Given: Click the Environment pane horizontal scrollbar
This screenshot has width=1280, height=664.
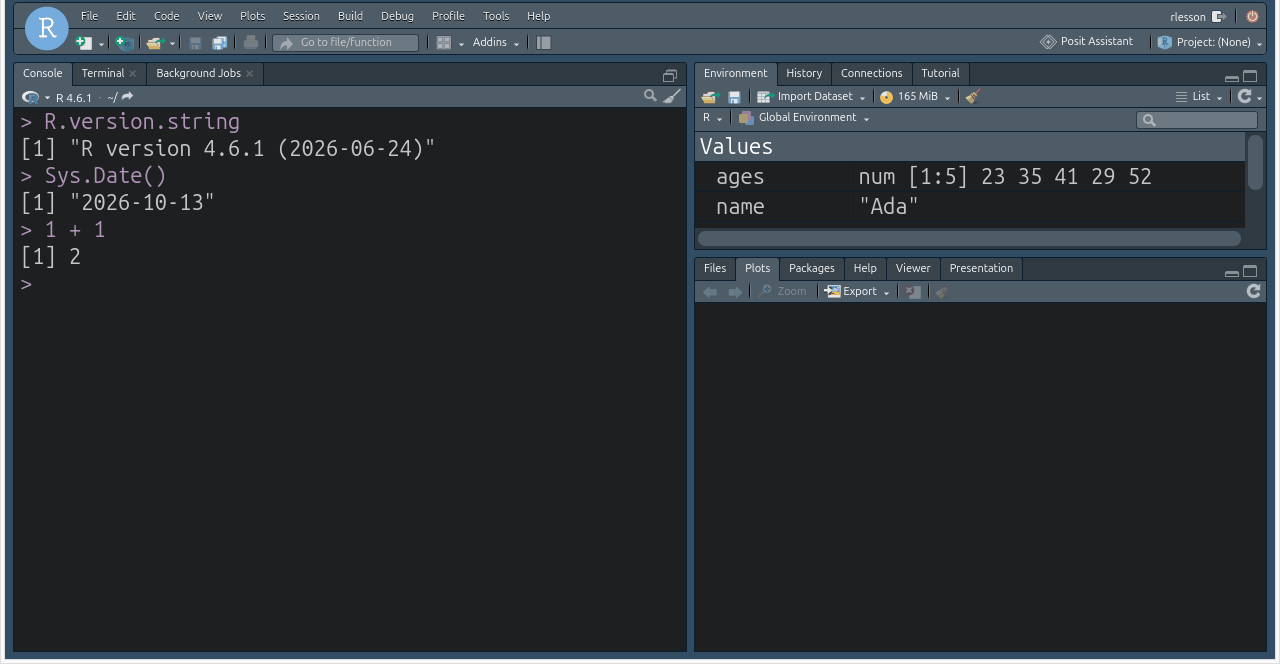Looking at the screenshot, I should pyautogui.click(x=969, y=239).
